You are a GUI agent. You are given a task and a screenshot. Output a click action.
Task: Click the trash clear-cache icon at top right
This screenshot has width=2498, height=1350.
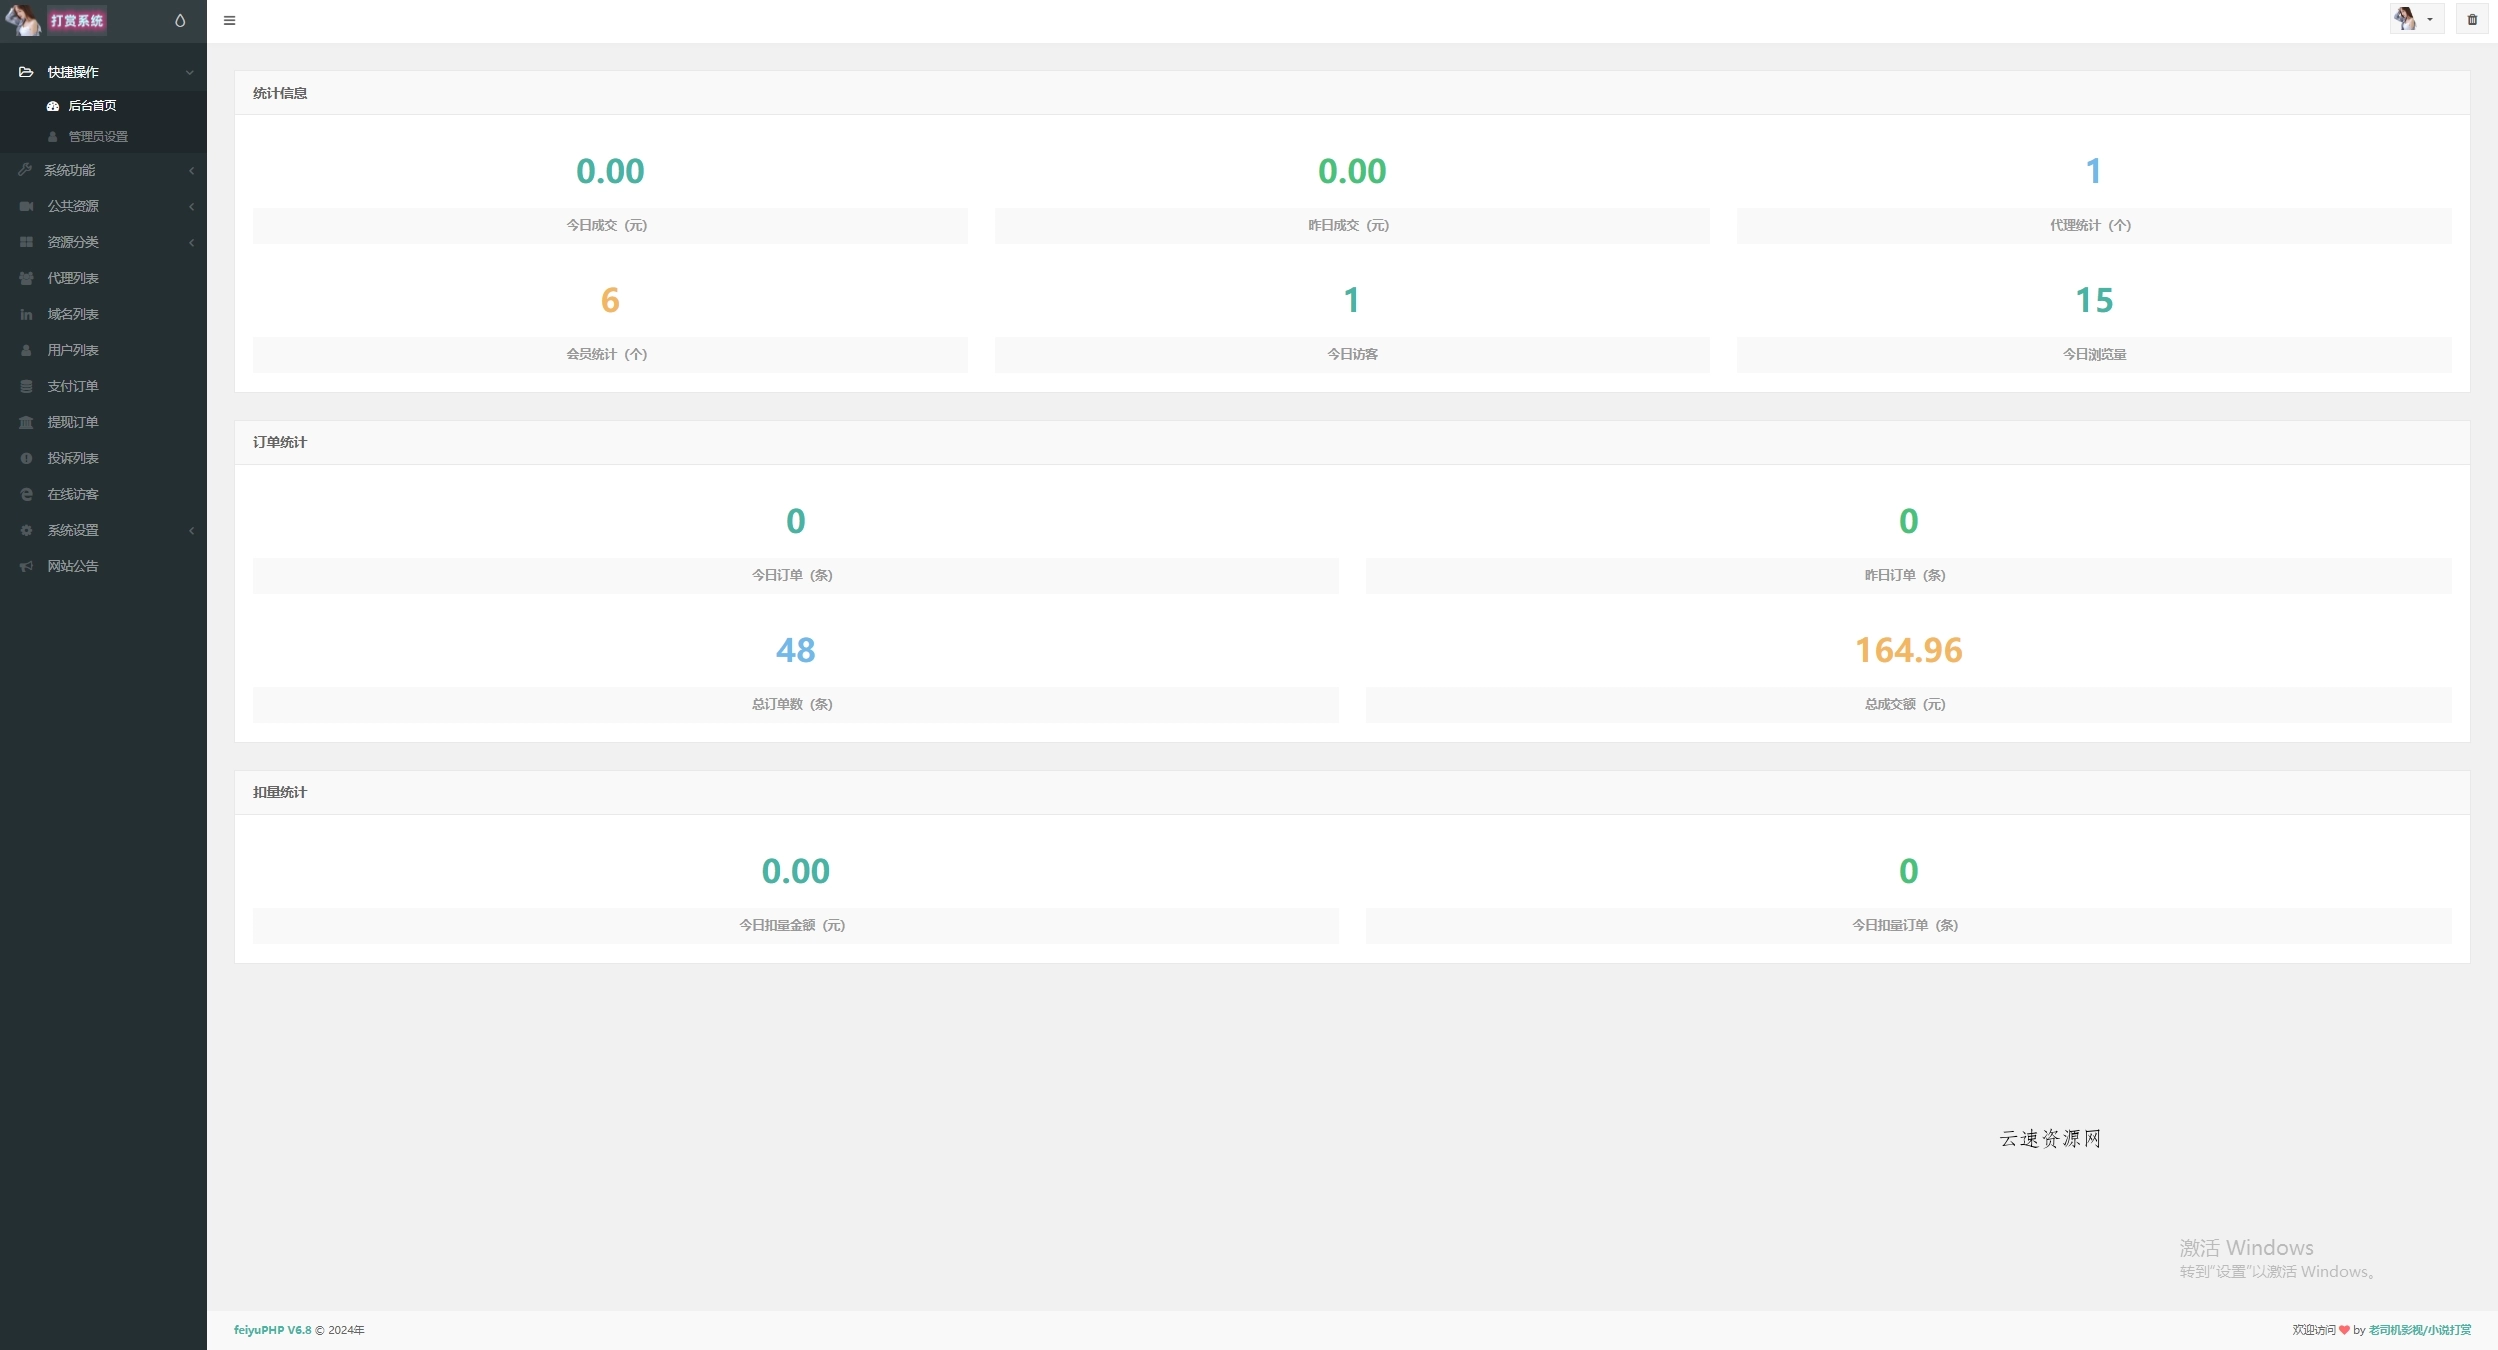click(2472, 19)
